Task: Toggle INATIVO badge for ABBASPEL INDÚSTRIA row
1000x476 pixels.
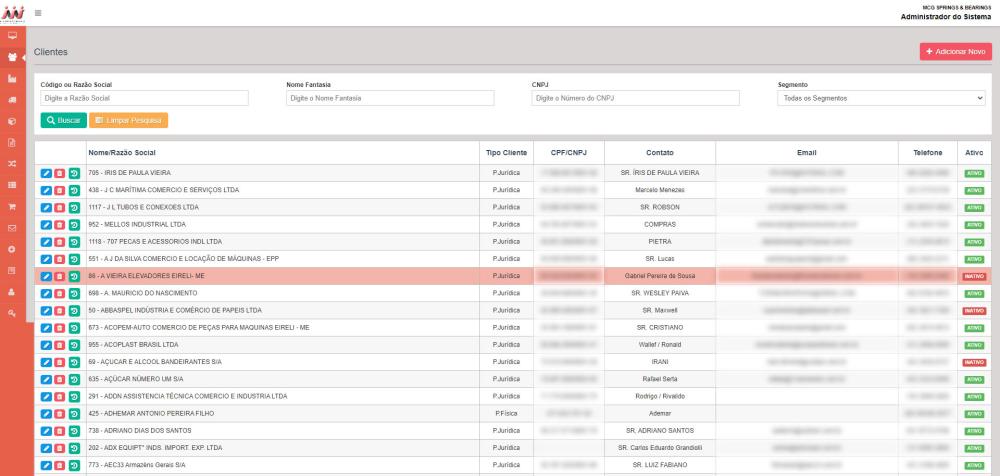Action: click(974, 311)
